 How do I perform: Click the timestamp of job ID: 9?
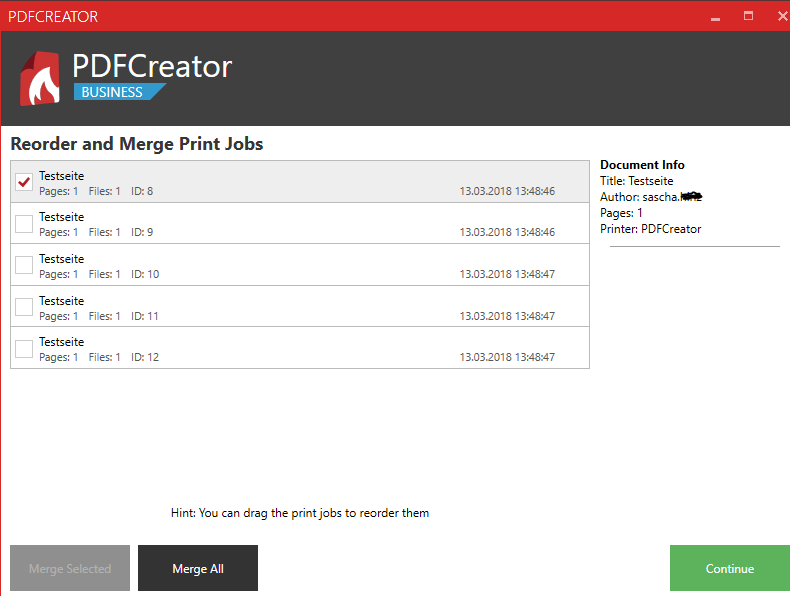pos(507,232)
